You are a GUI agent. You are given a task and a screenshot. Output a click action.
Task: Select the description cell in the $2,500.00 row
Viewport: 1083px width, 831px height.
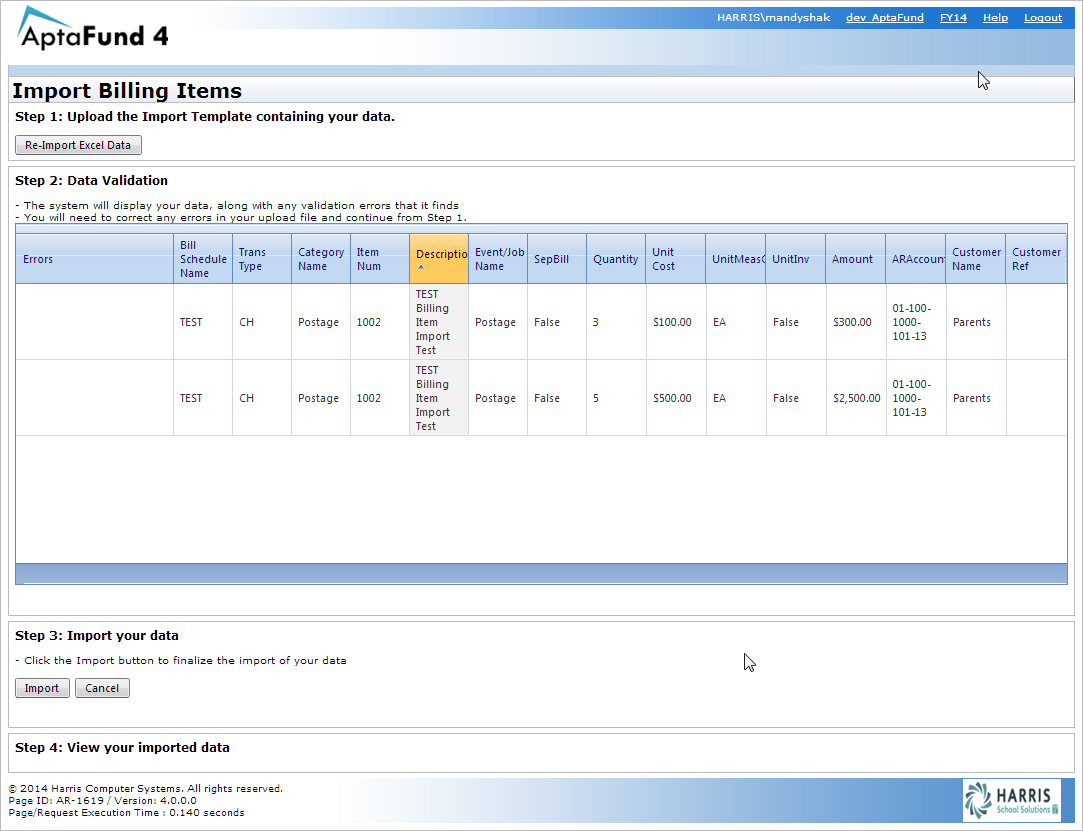[439, 398]
